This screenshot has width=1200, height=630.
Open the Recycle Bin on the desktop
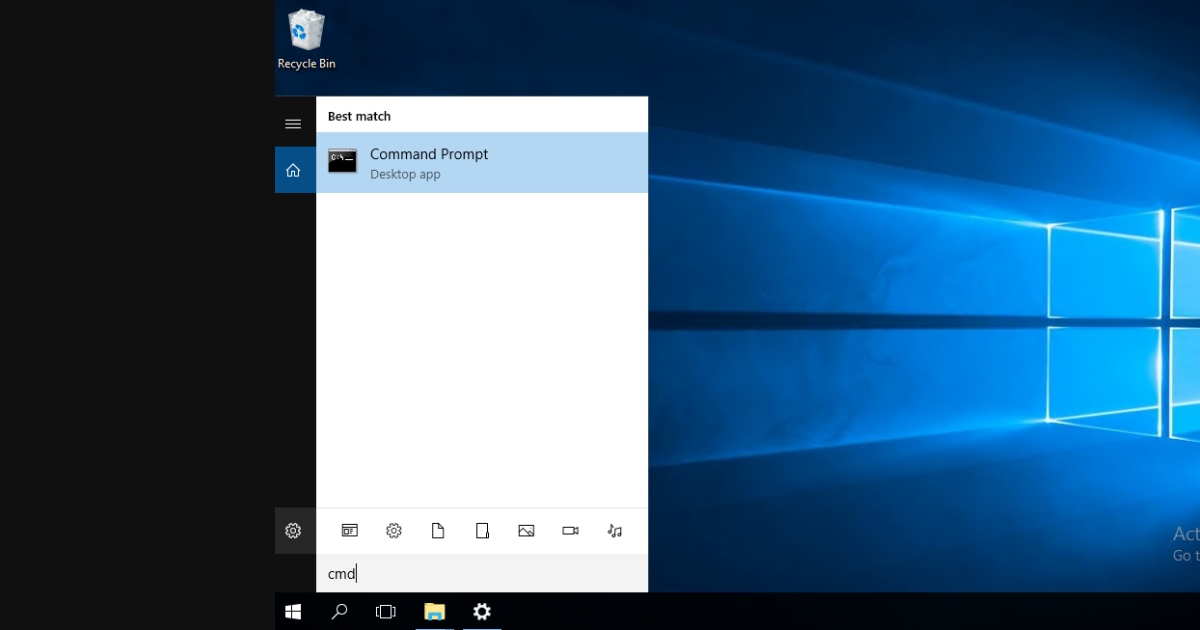[306, 30]
